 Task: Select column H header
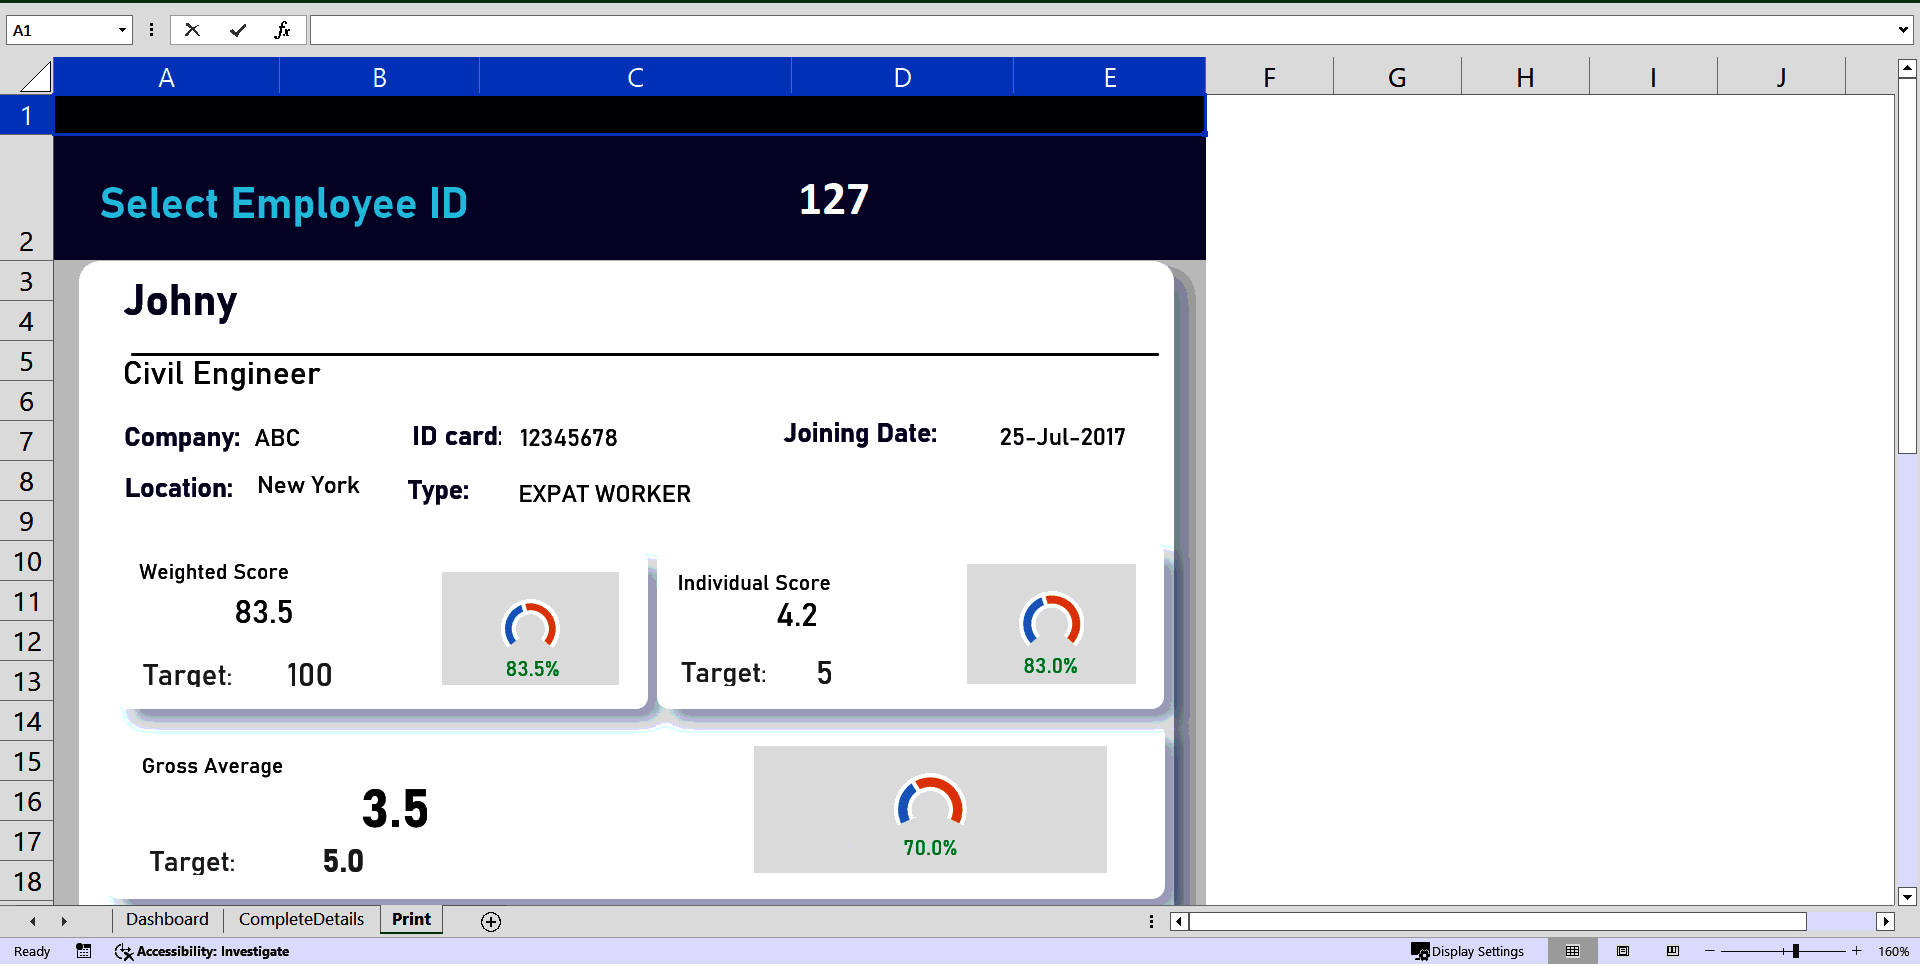1526,77
